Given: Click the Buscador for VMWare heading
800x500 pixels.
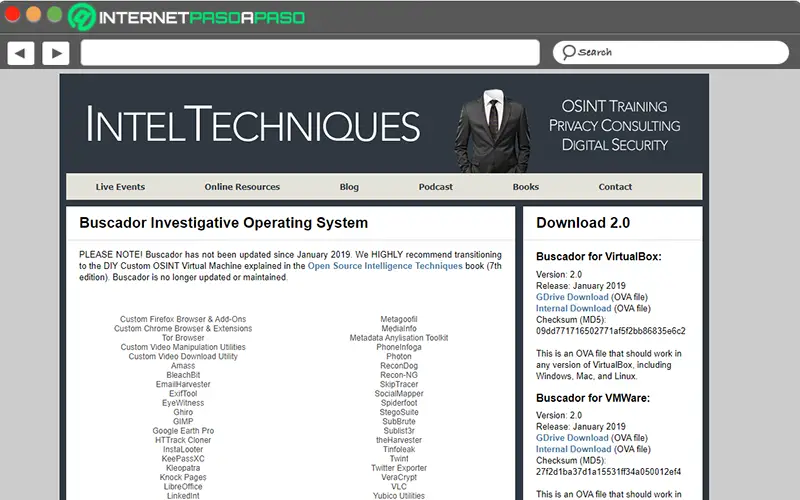Looking at the screenshot, I should click(x=593, y=398).
